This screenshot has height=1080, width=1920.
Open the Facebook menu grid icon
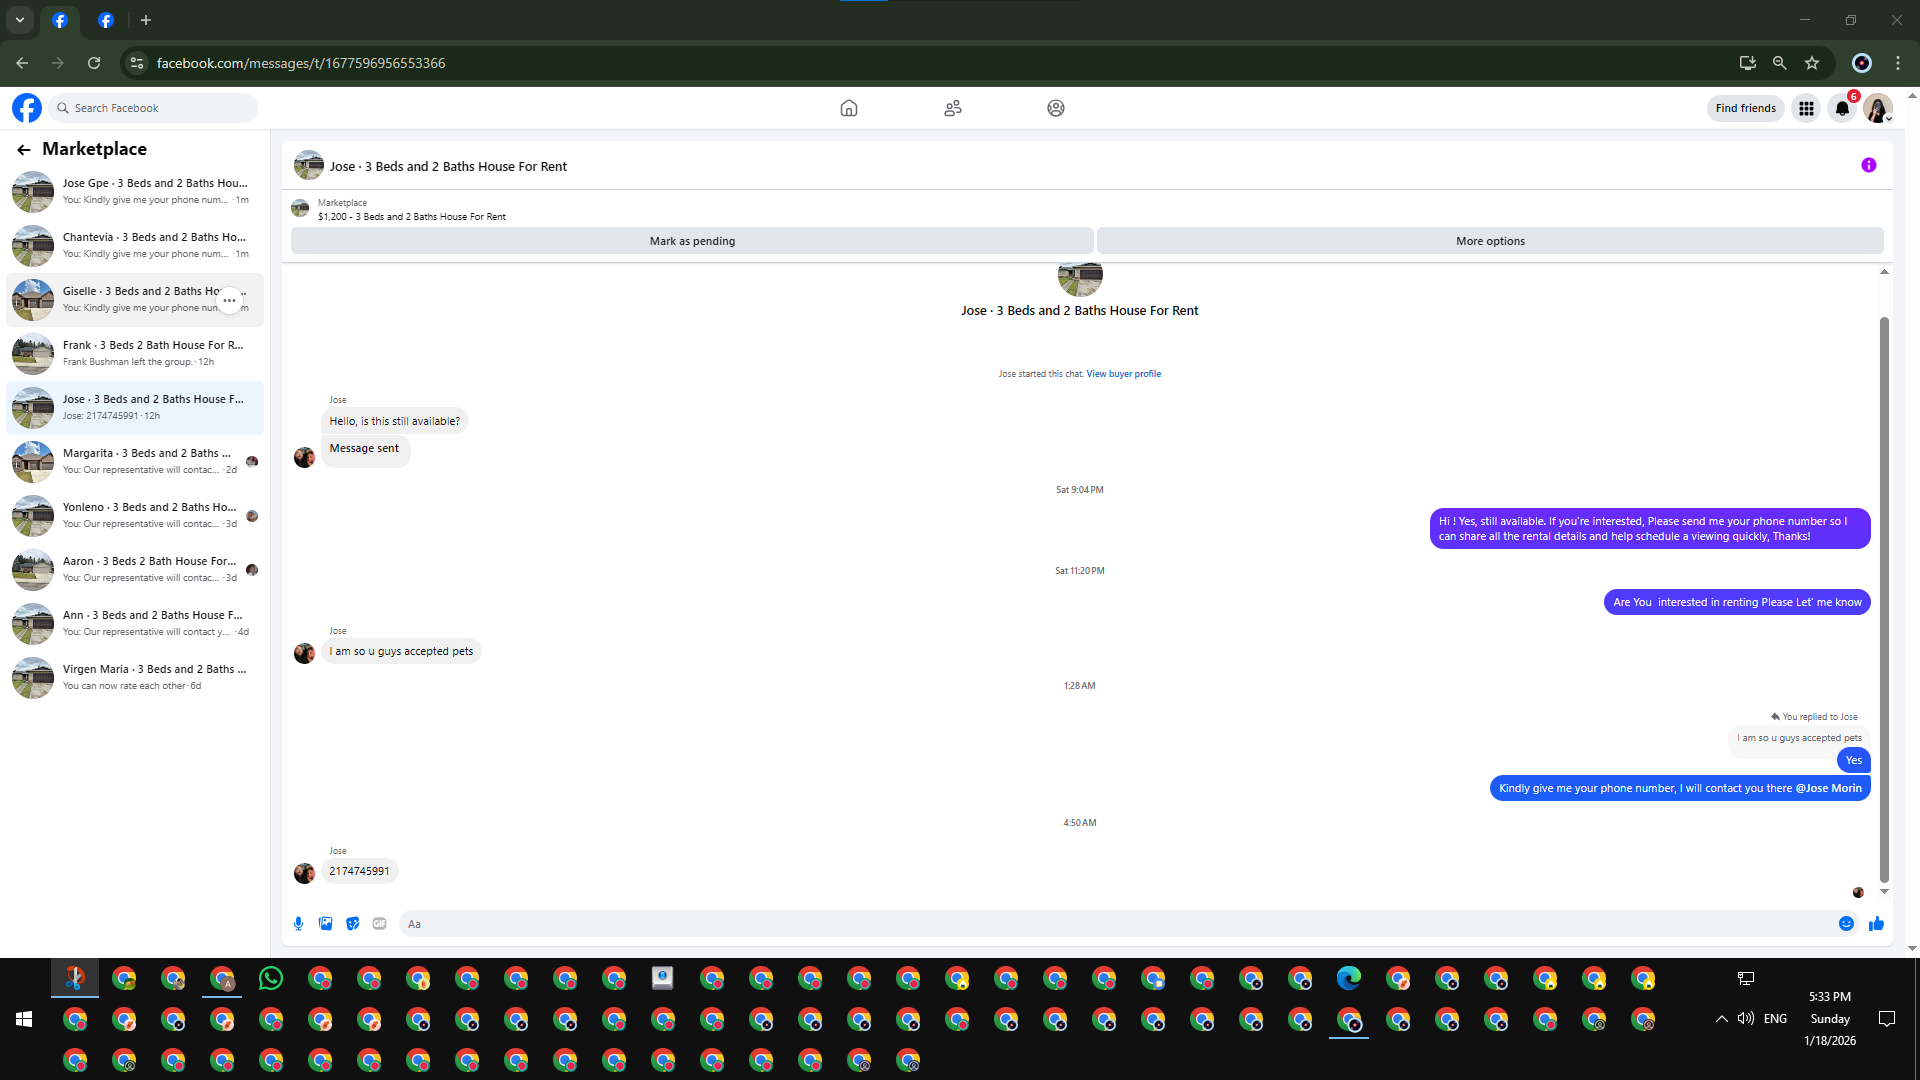(1806, 108)
